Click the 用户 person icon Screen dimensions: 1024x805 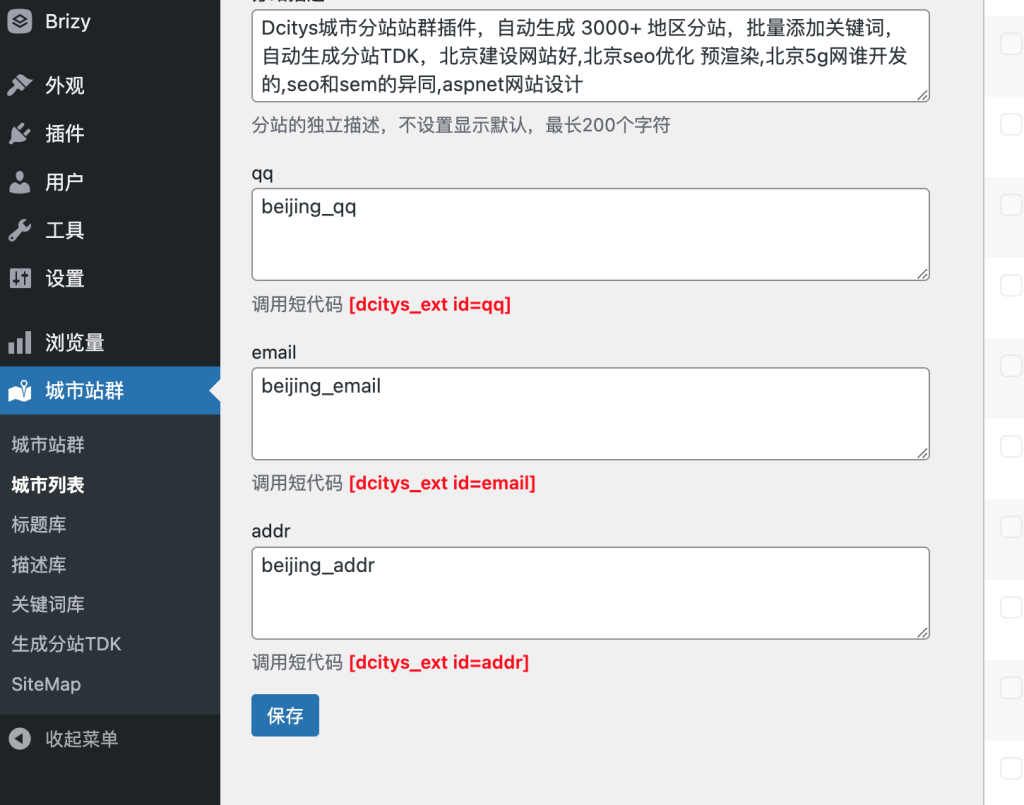point(20,182)
